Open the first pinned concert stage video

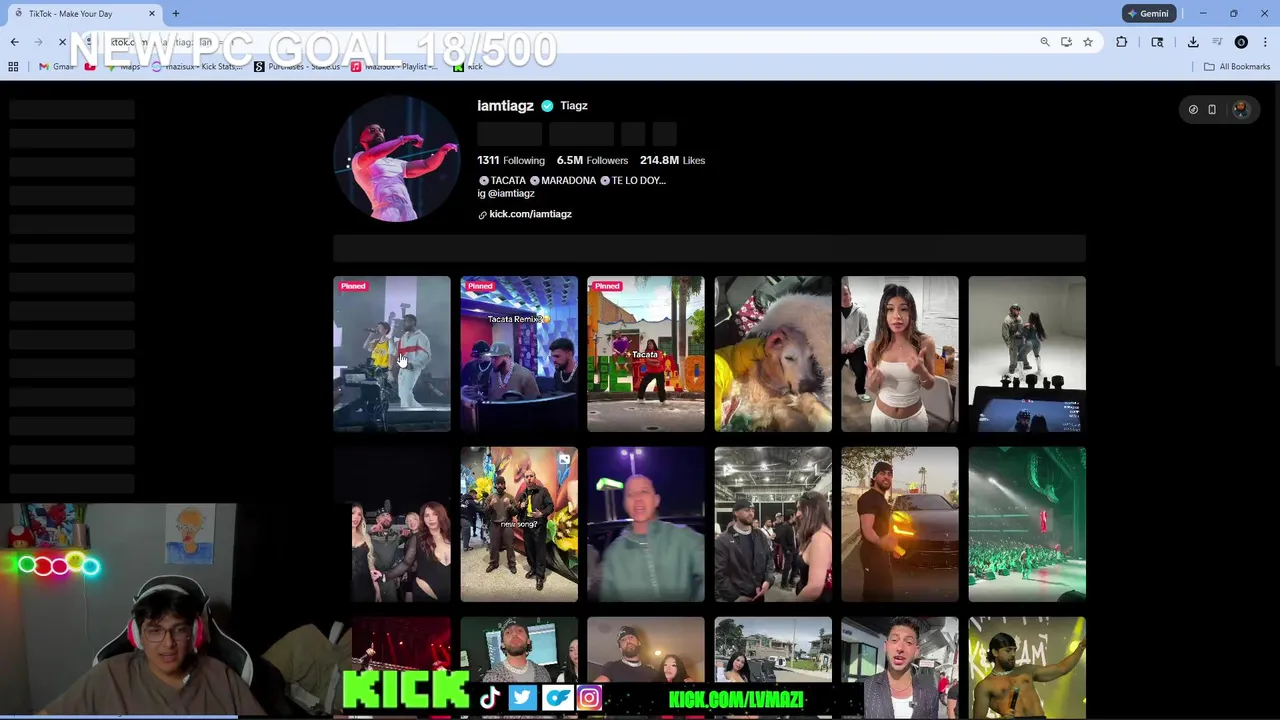pos(392,354)
